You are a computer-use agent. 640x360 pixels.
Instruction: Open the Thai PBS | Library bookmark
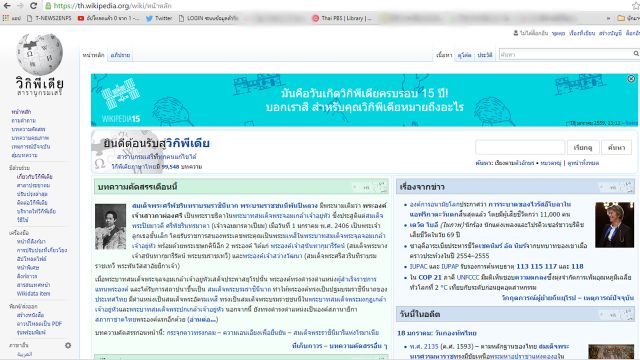click(342, 18)
